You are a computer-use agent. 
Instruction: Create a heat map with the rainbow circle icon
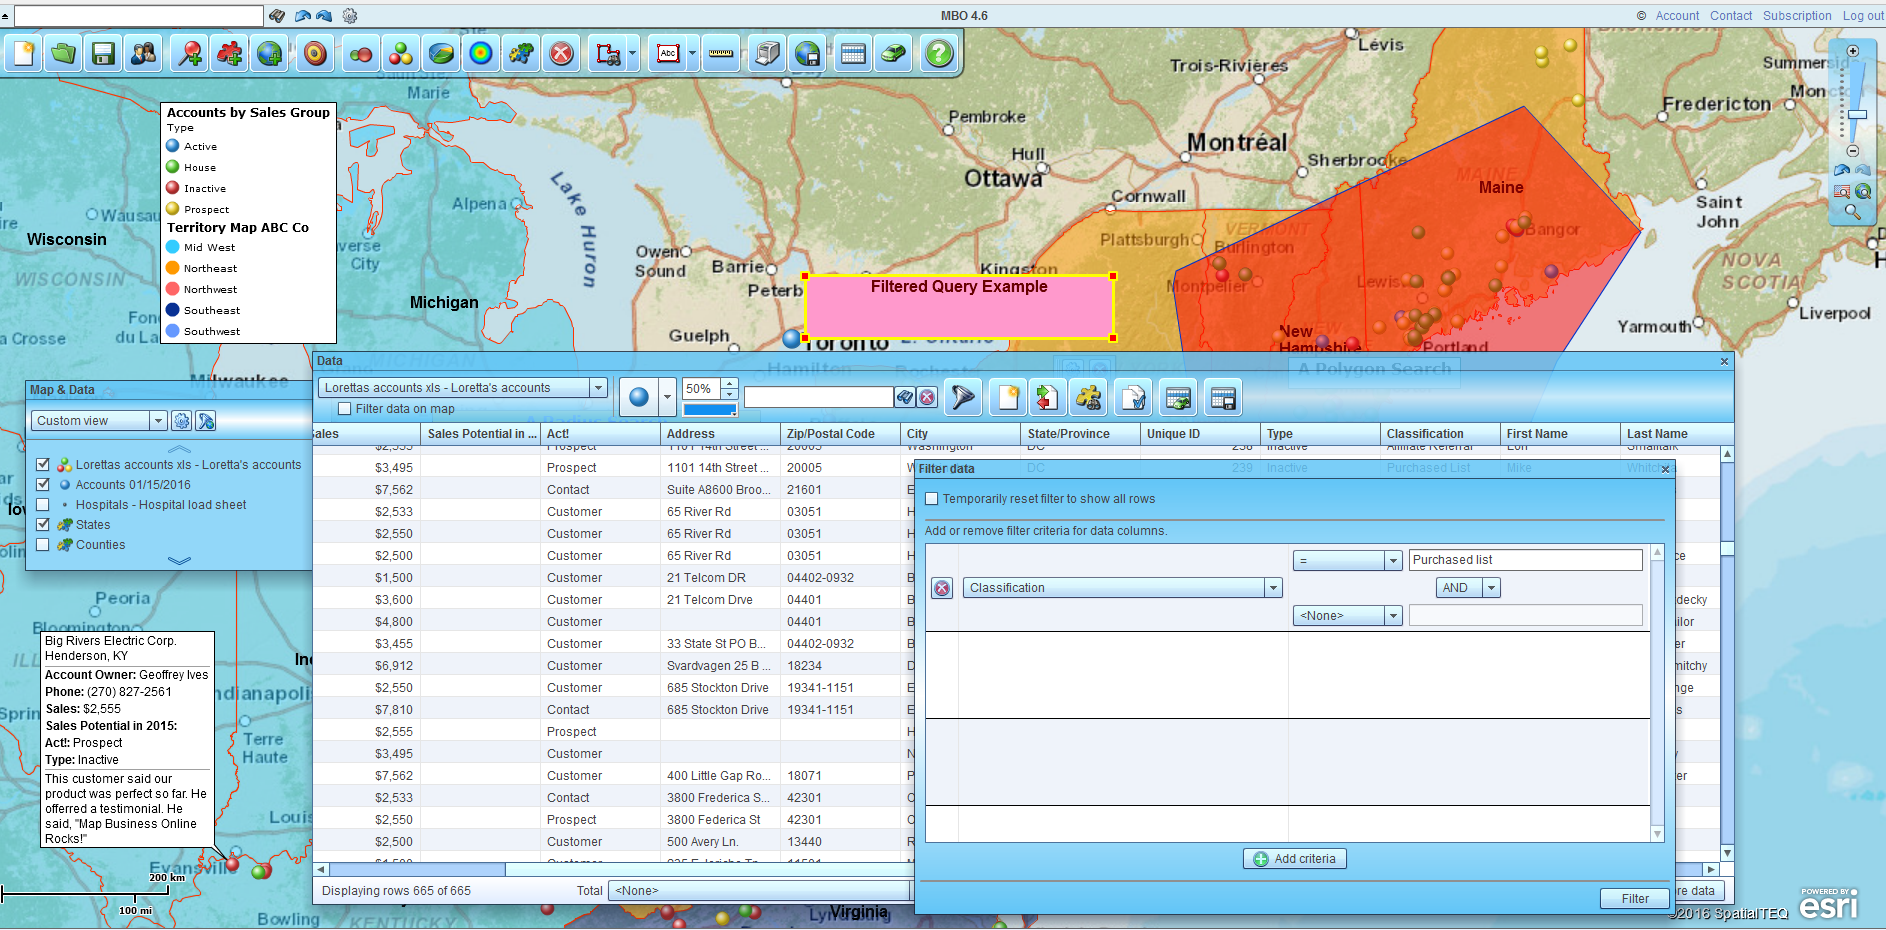[x=481, y=53]
